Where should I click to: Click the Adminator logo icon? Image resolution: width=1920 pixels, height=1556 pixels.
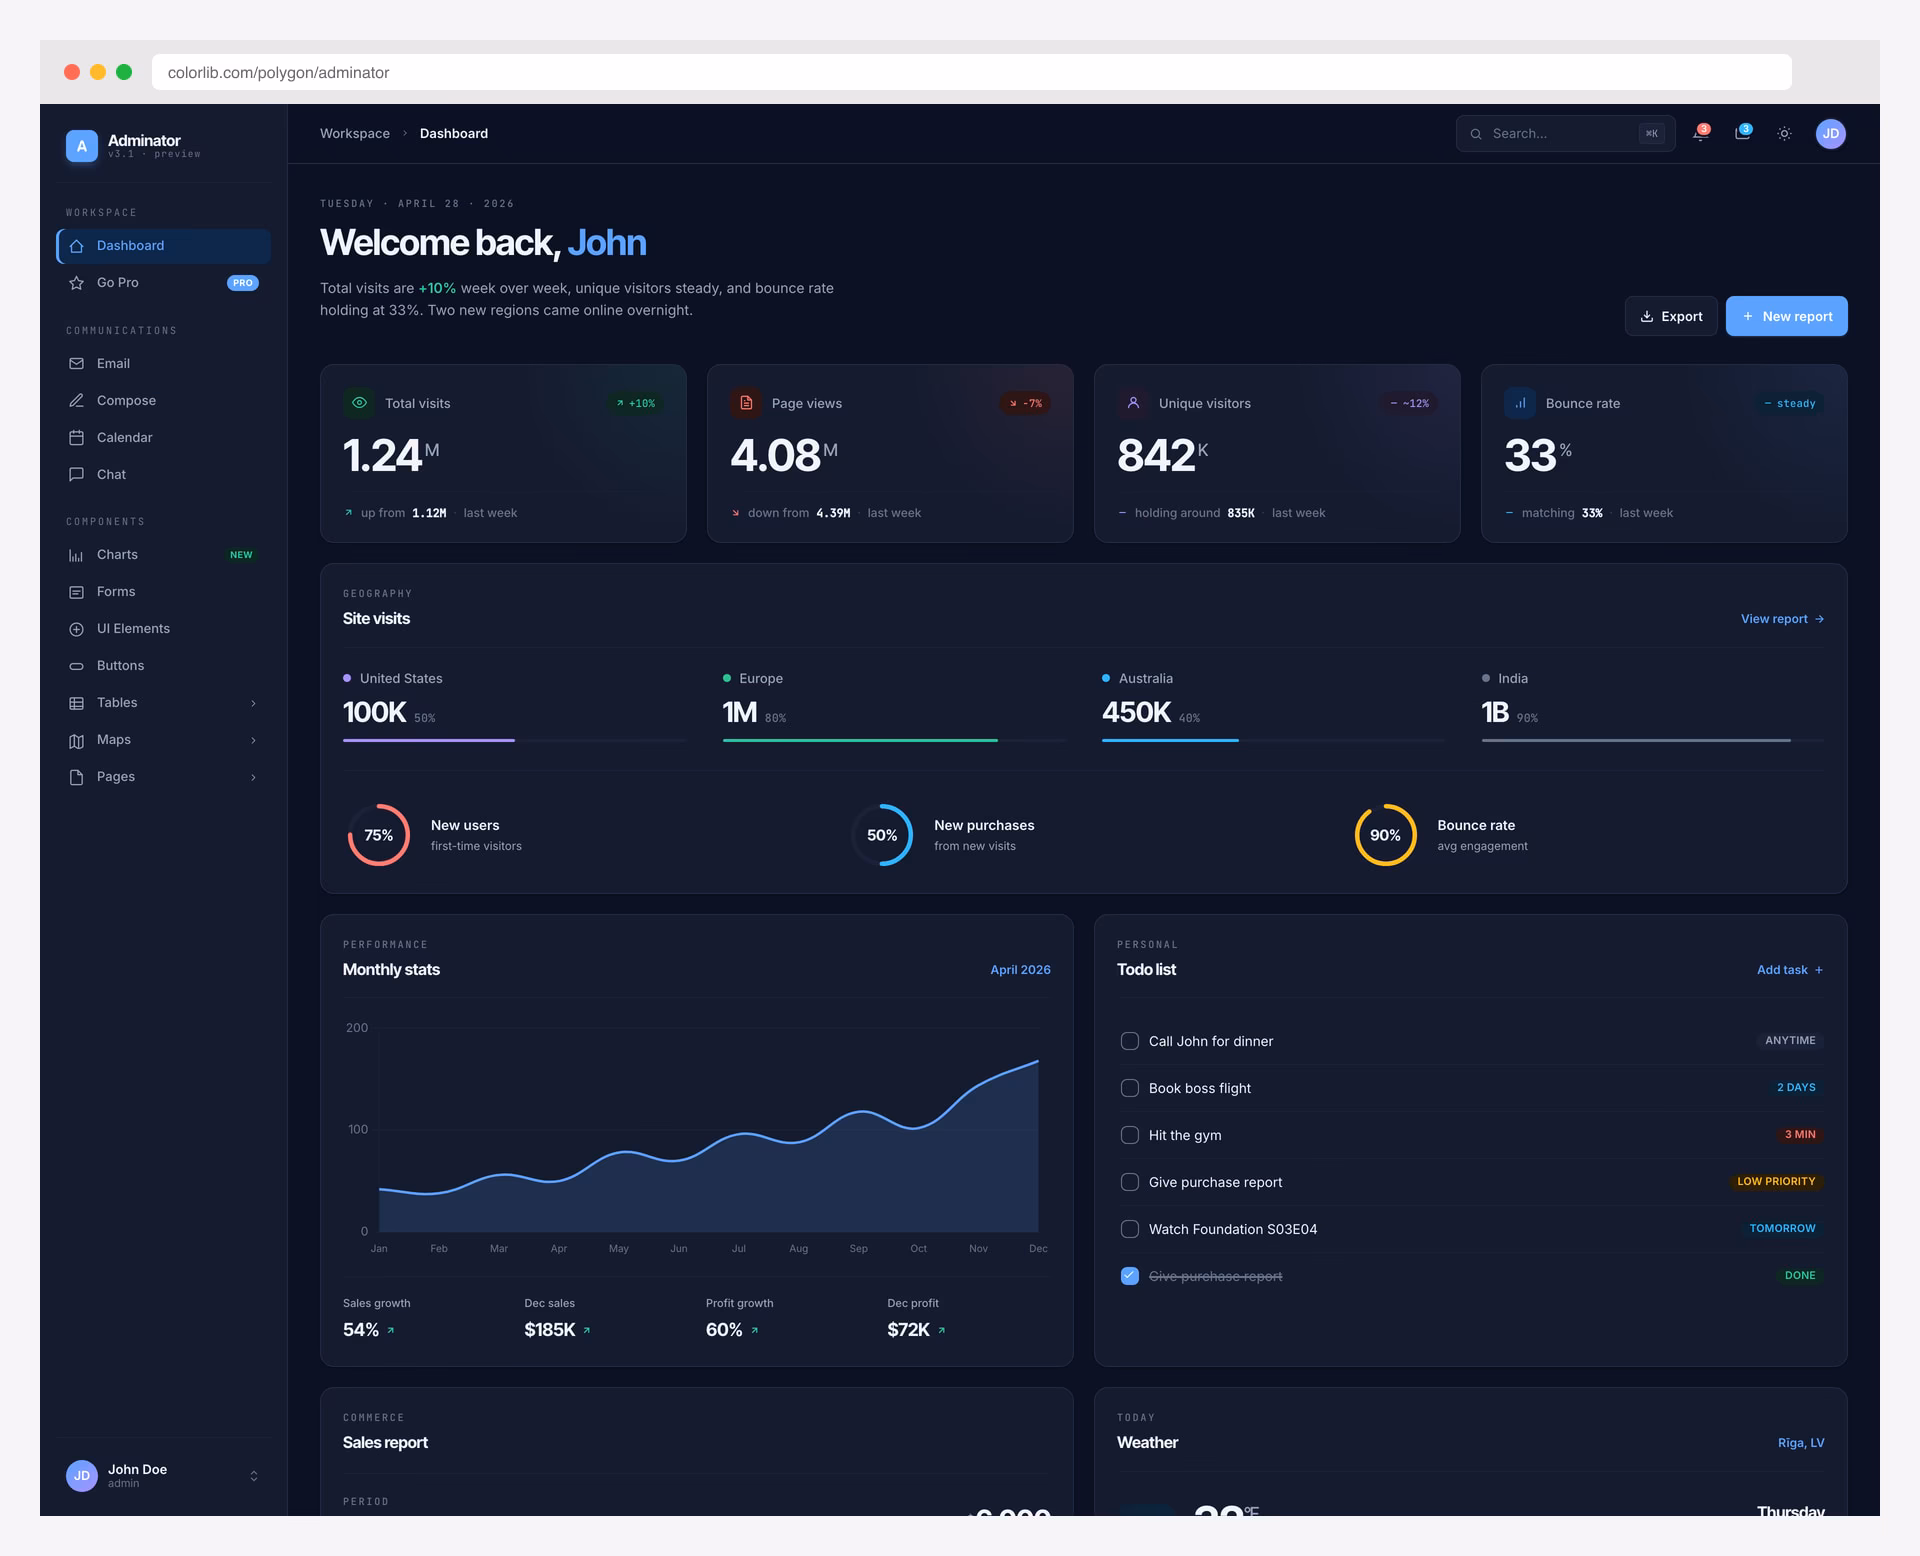point(82,146)
